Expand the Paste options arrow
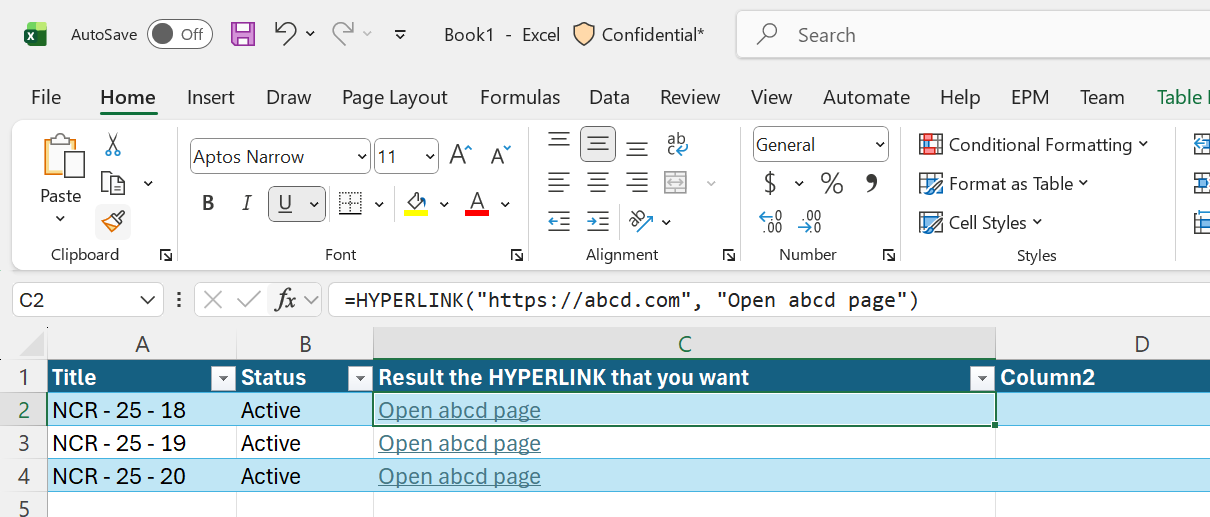Image resolution: width=1210 pixels, height=517 pixels. click(x=60, y=219)
